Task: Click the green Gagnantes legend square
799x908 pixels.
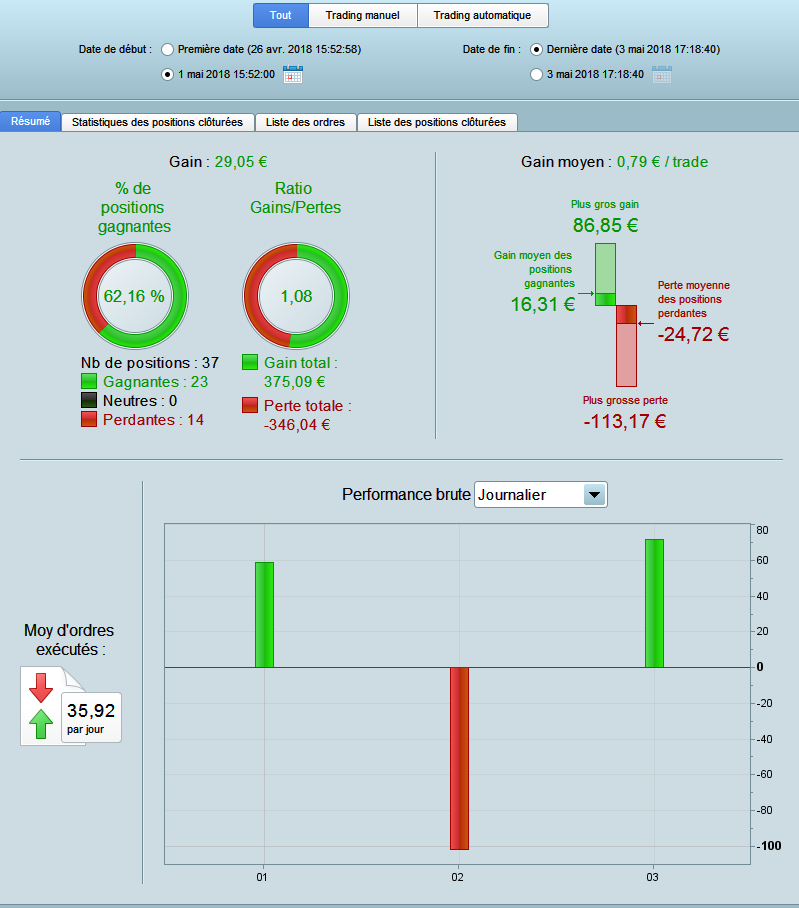Action: click(89, 381)
